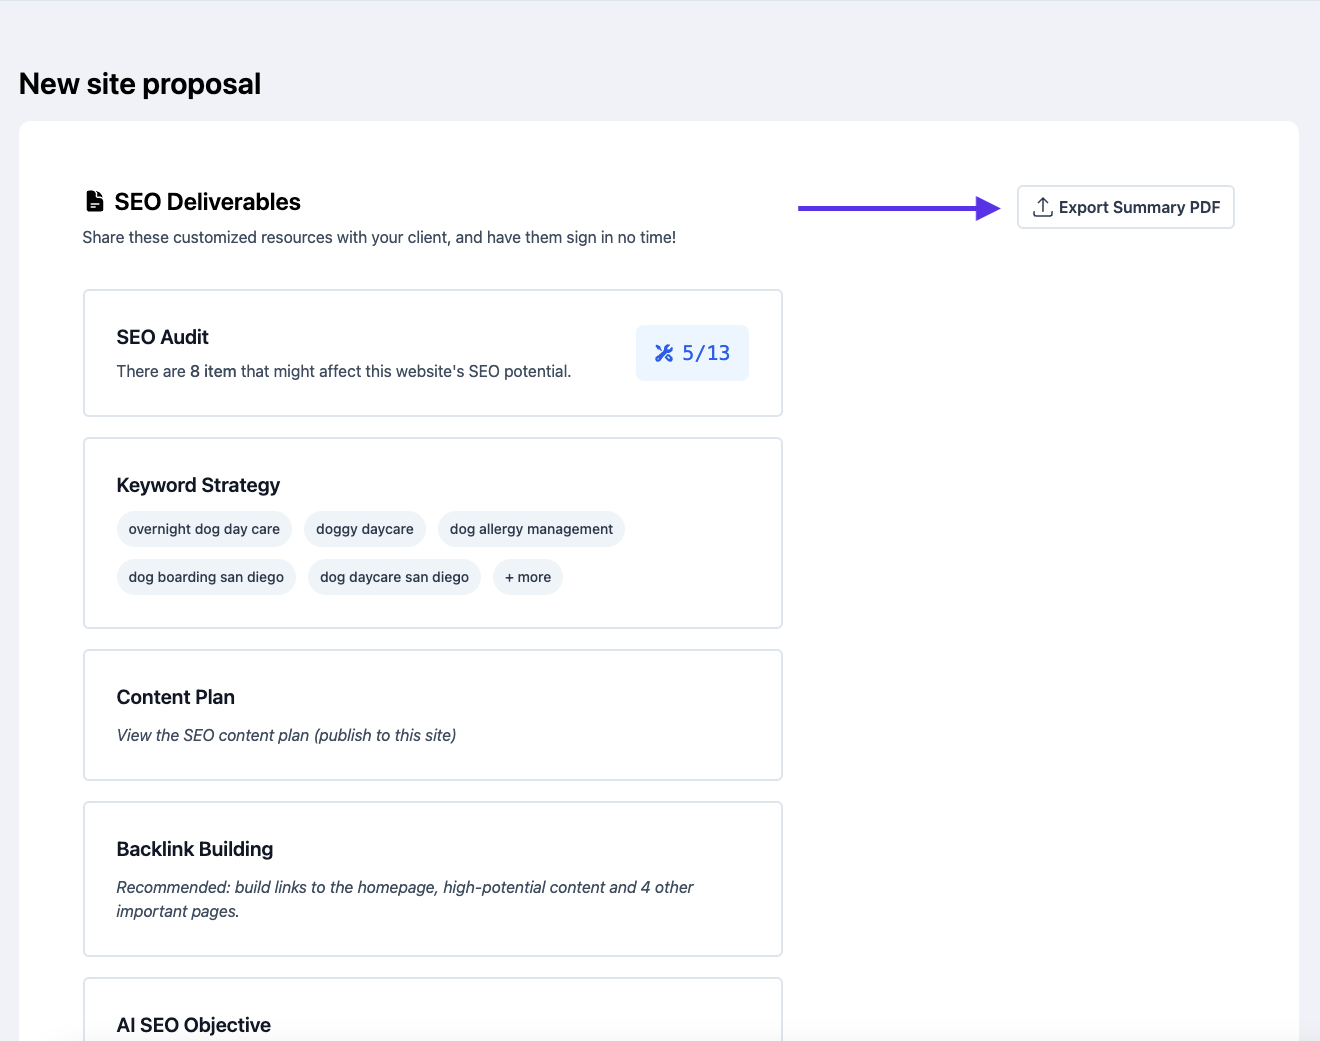Click the Export Summary PDF button
The image size is (1320, 1041).
click(1125, 207)
